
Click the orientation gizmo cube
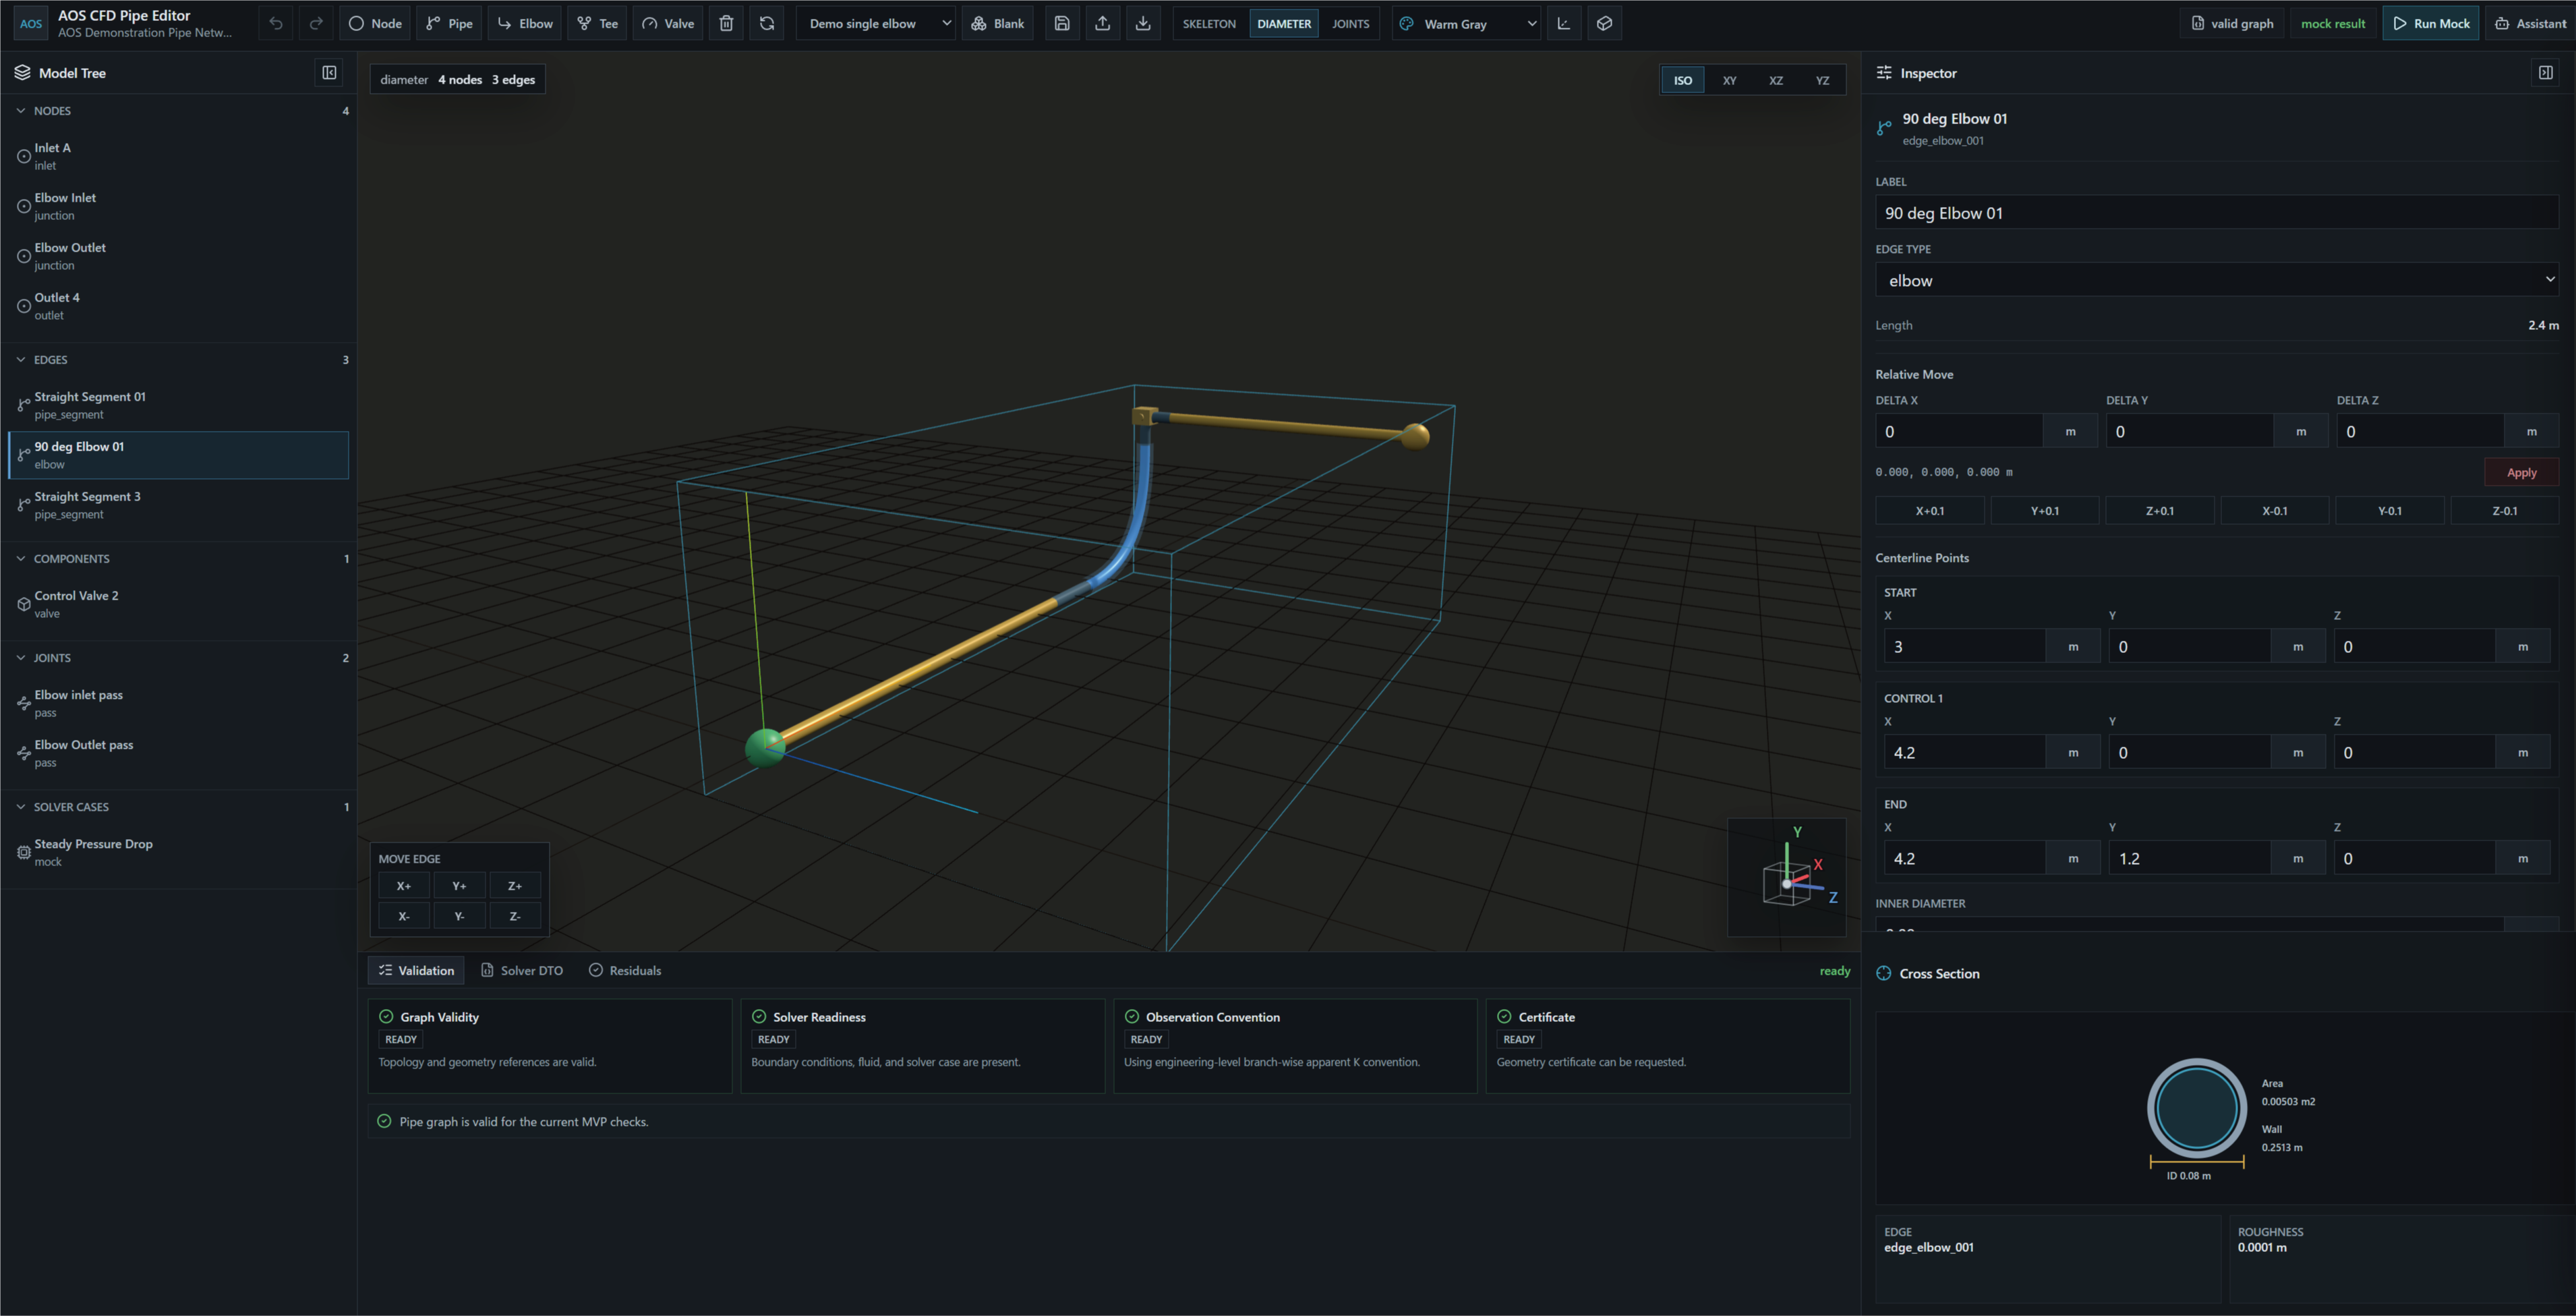[1786, 884]
